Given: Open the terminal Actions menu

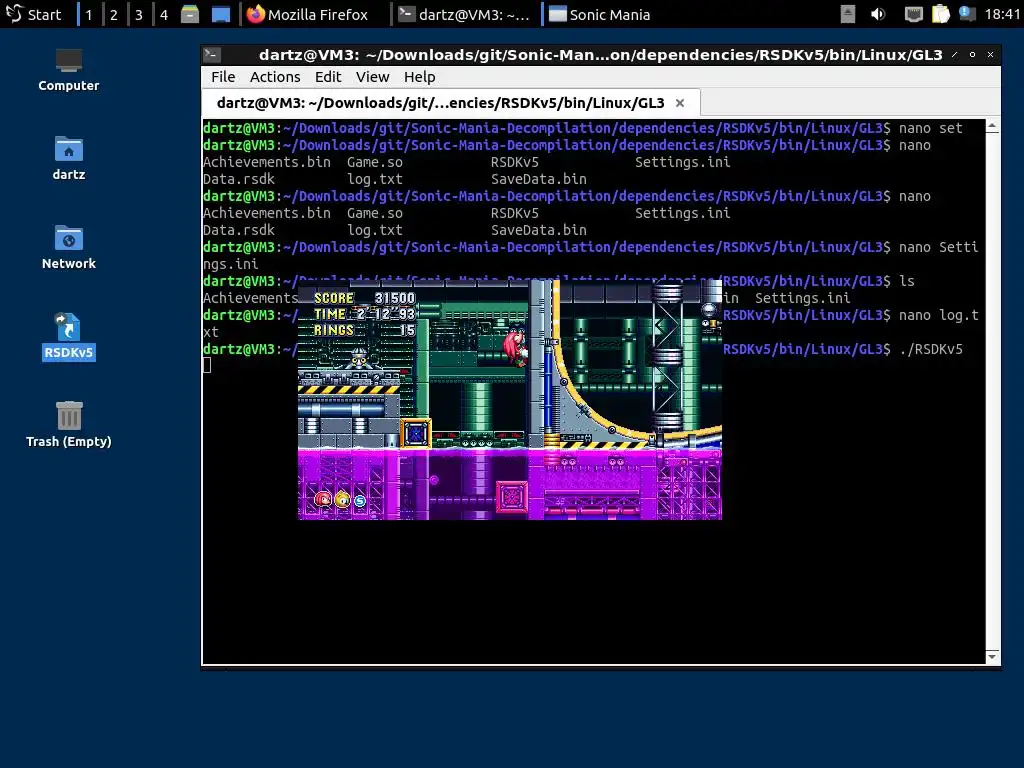Looking at the screenshot, I should [275, 77].
